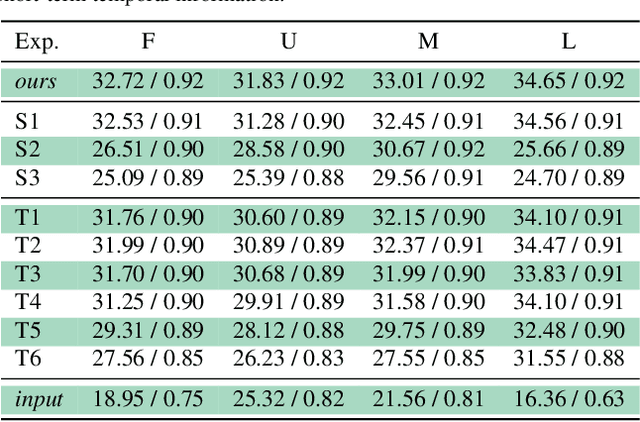This screenshot has width=640, height=422.
Task: Click the T6 row label
Action: (x=27, y=357)
